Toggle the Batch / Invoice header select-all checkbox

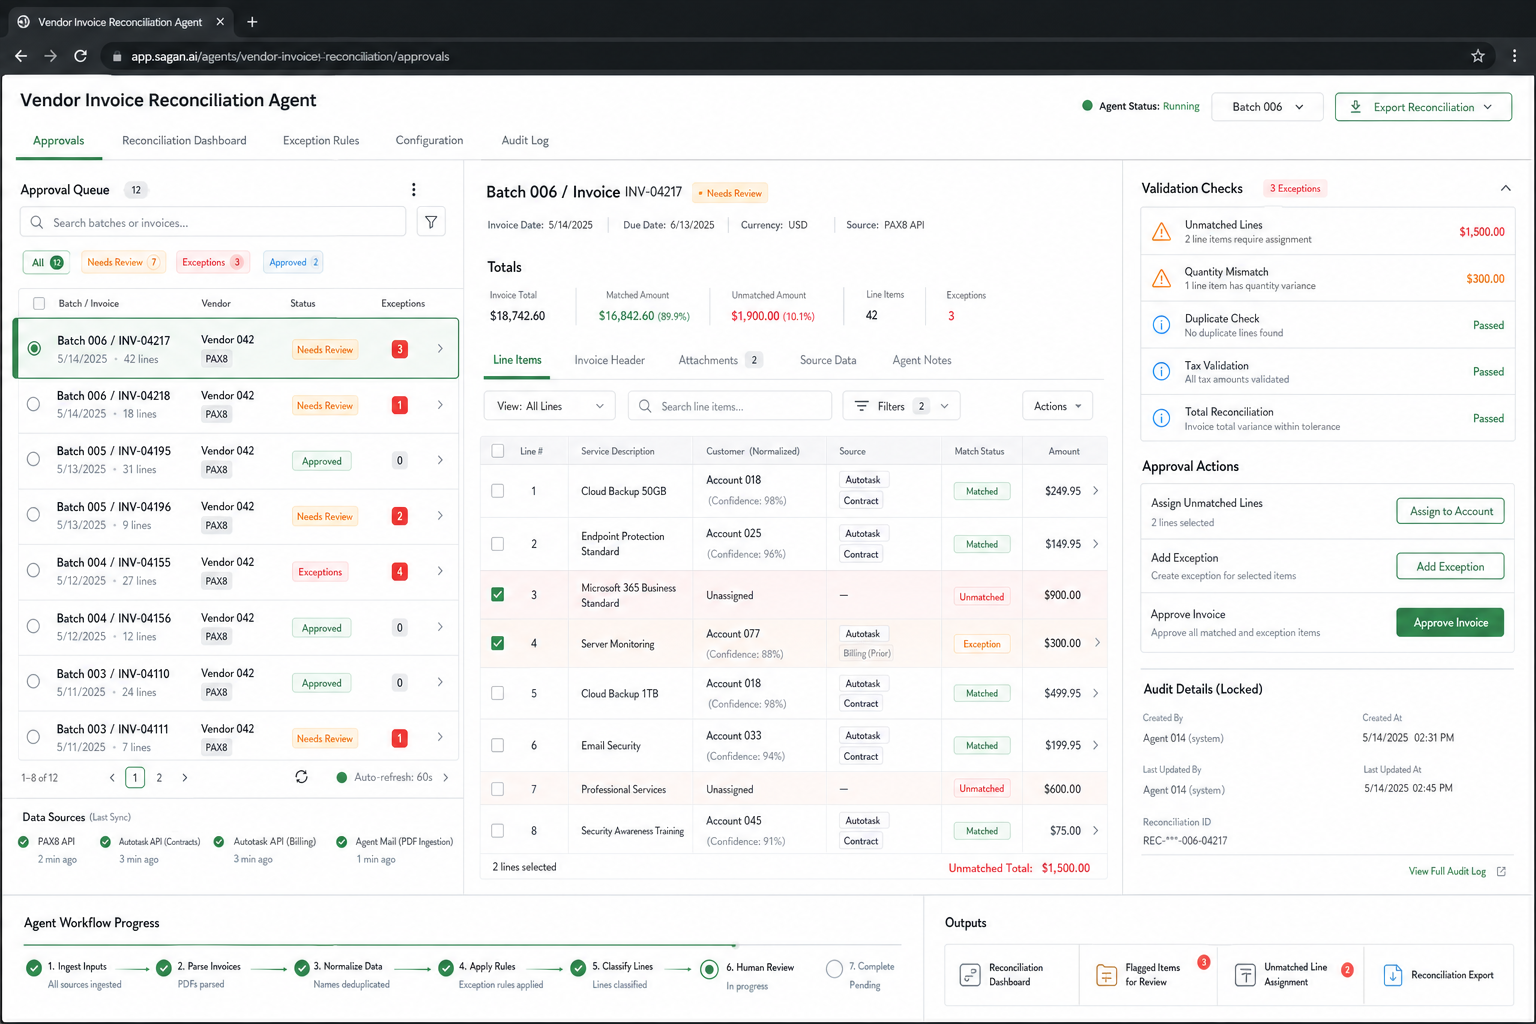point(39,303)
